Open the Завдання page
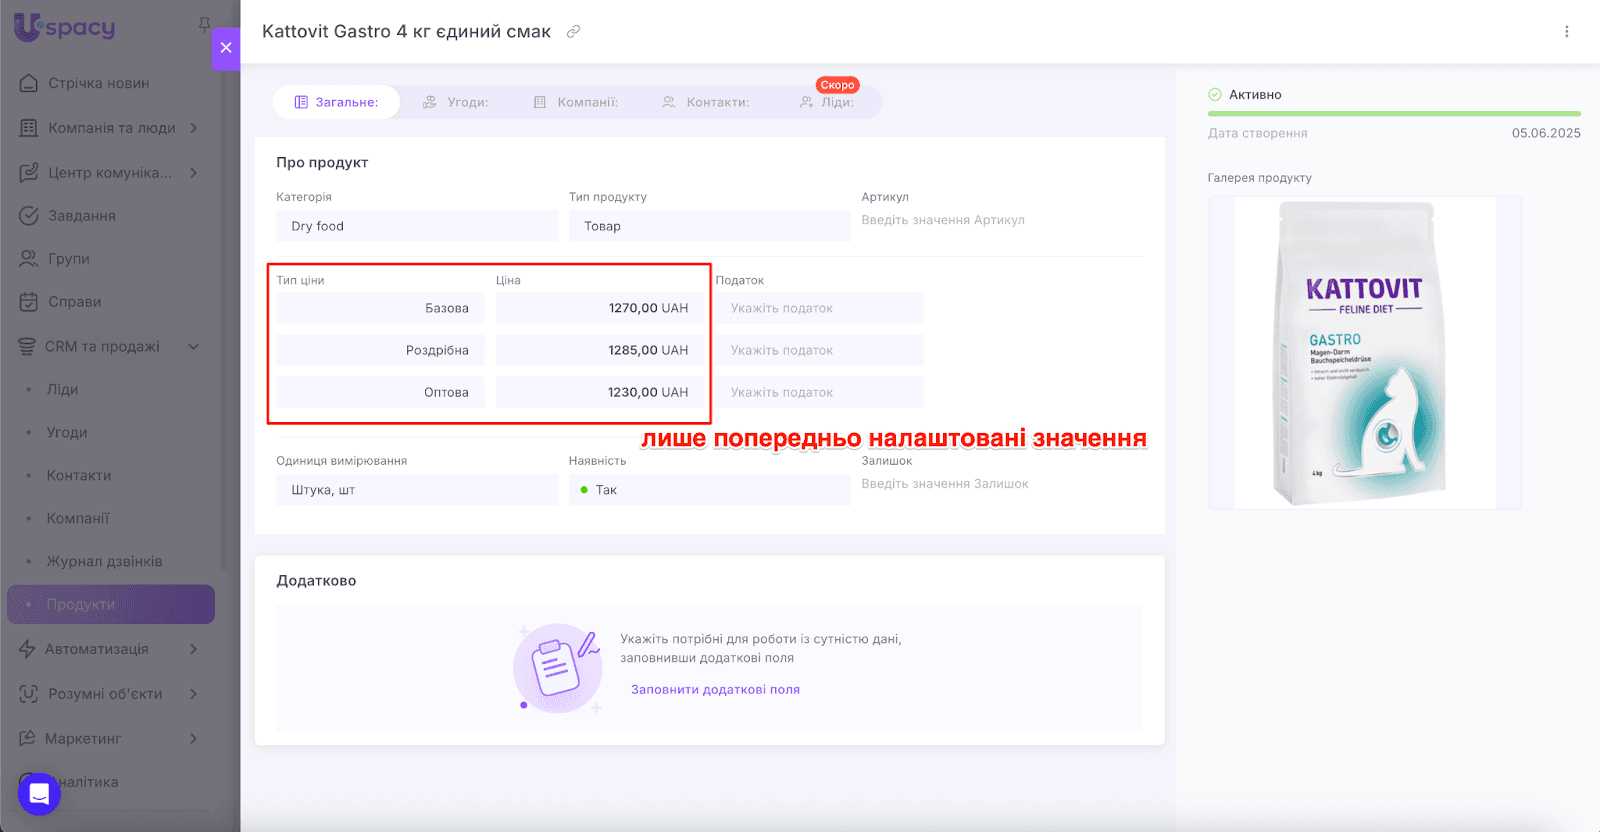Screen dimensions: 1600x832 (x=82, y=215)
